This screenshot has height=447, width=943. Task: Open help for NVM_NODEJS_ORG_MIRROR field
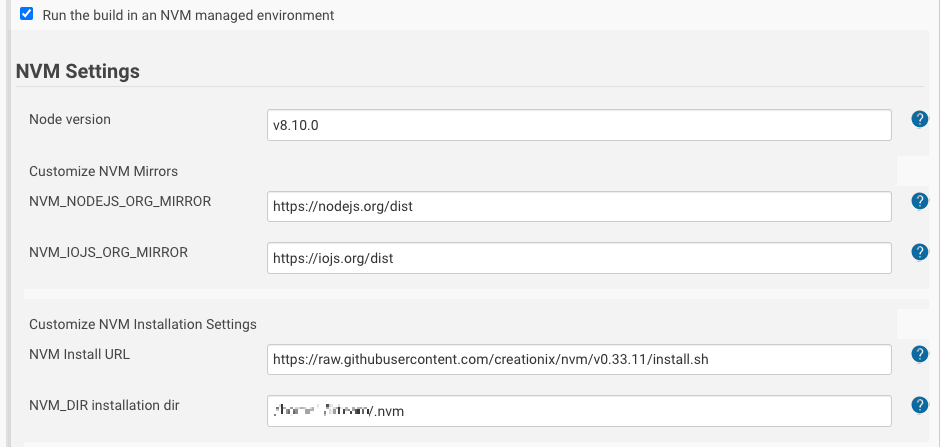[x=920, y=201]
